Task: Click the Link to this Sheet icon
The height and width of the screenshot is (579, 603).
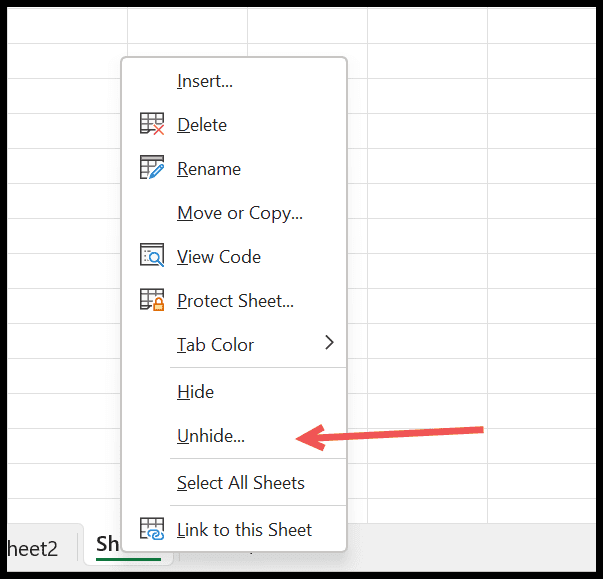Action: pos(152,528)
